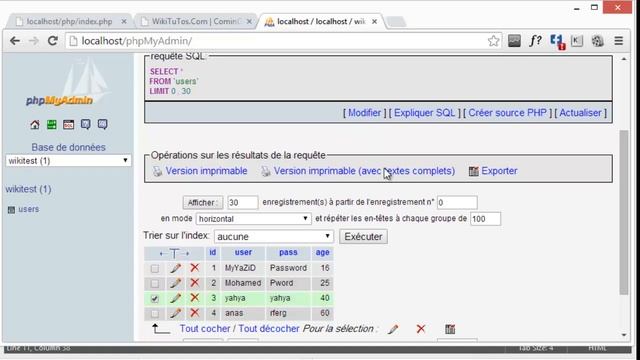Screen dimensions: 640x360
Task: Open phpMyAdmin documentation icon
Action: 85,124
